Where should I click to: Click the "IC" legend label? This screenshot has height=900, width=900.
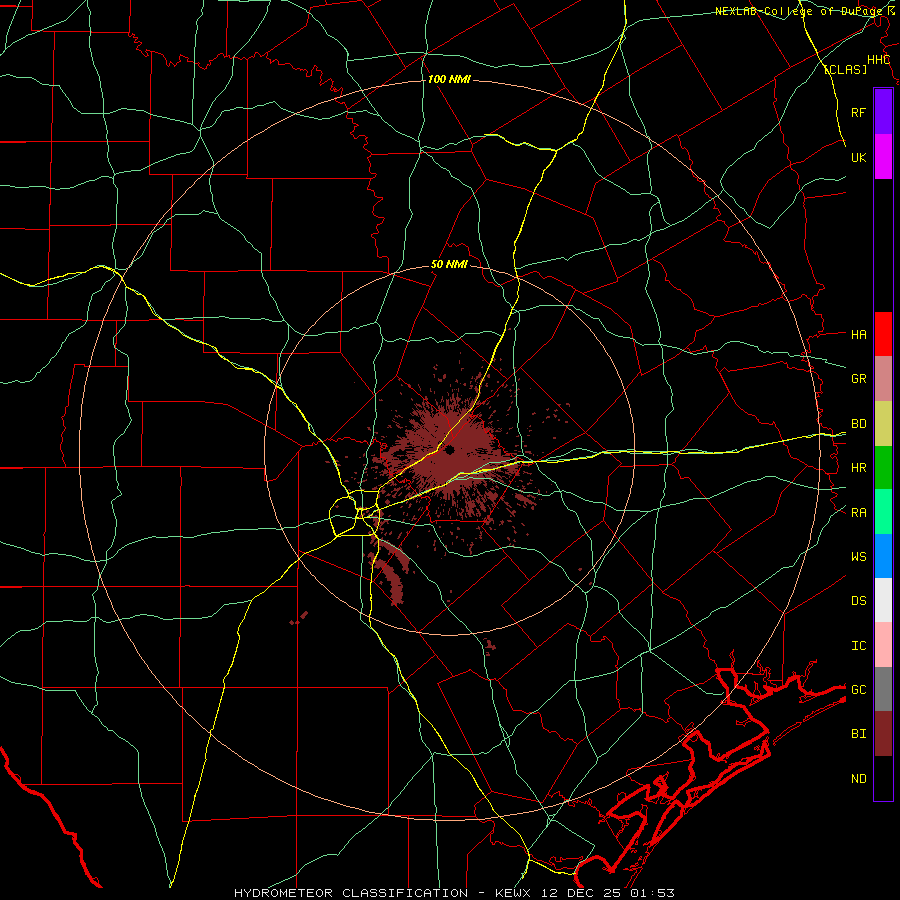859,645
